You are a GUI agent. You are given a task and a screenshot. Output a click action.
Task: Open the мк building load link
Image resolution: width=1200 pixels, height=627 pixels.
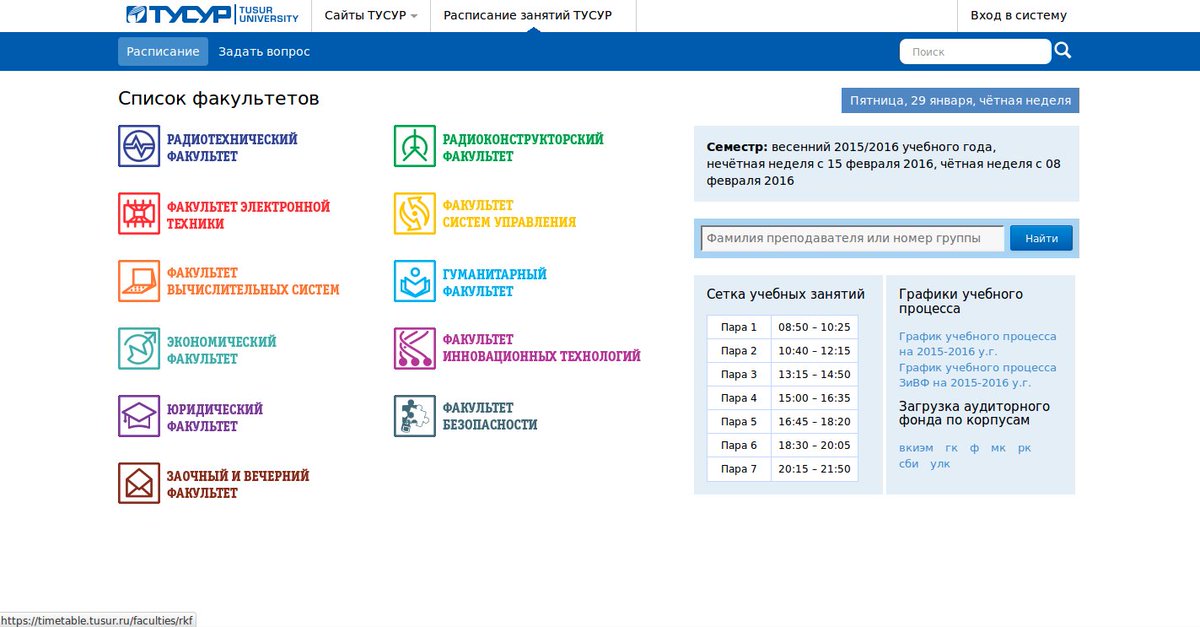click(998, 448)
